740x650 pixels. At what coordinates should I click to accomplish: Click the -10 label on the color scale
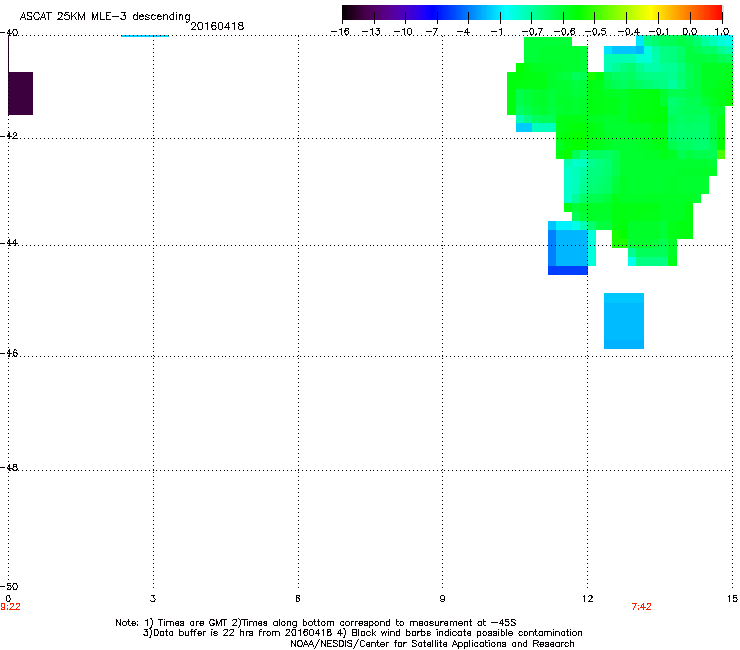(403, 32)
